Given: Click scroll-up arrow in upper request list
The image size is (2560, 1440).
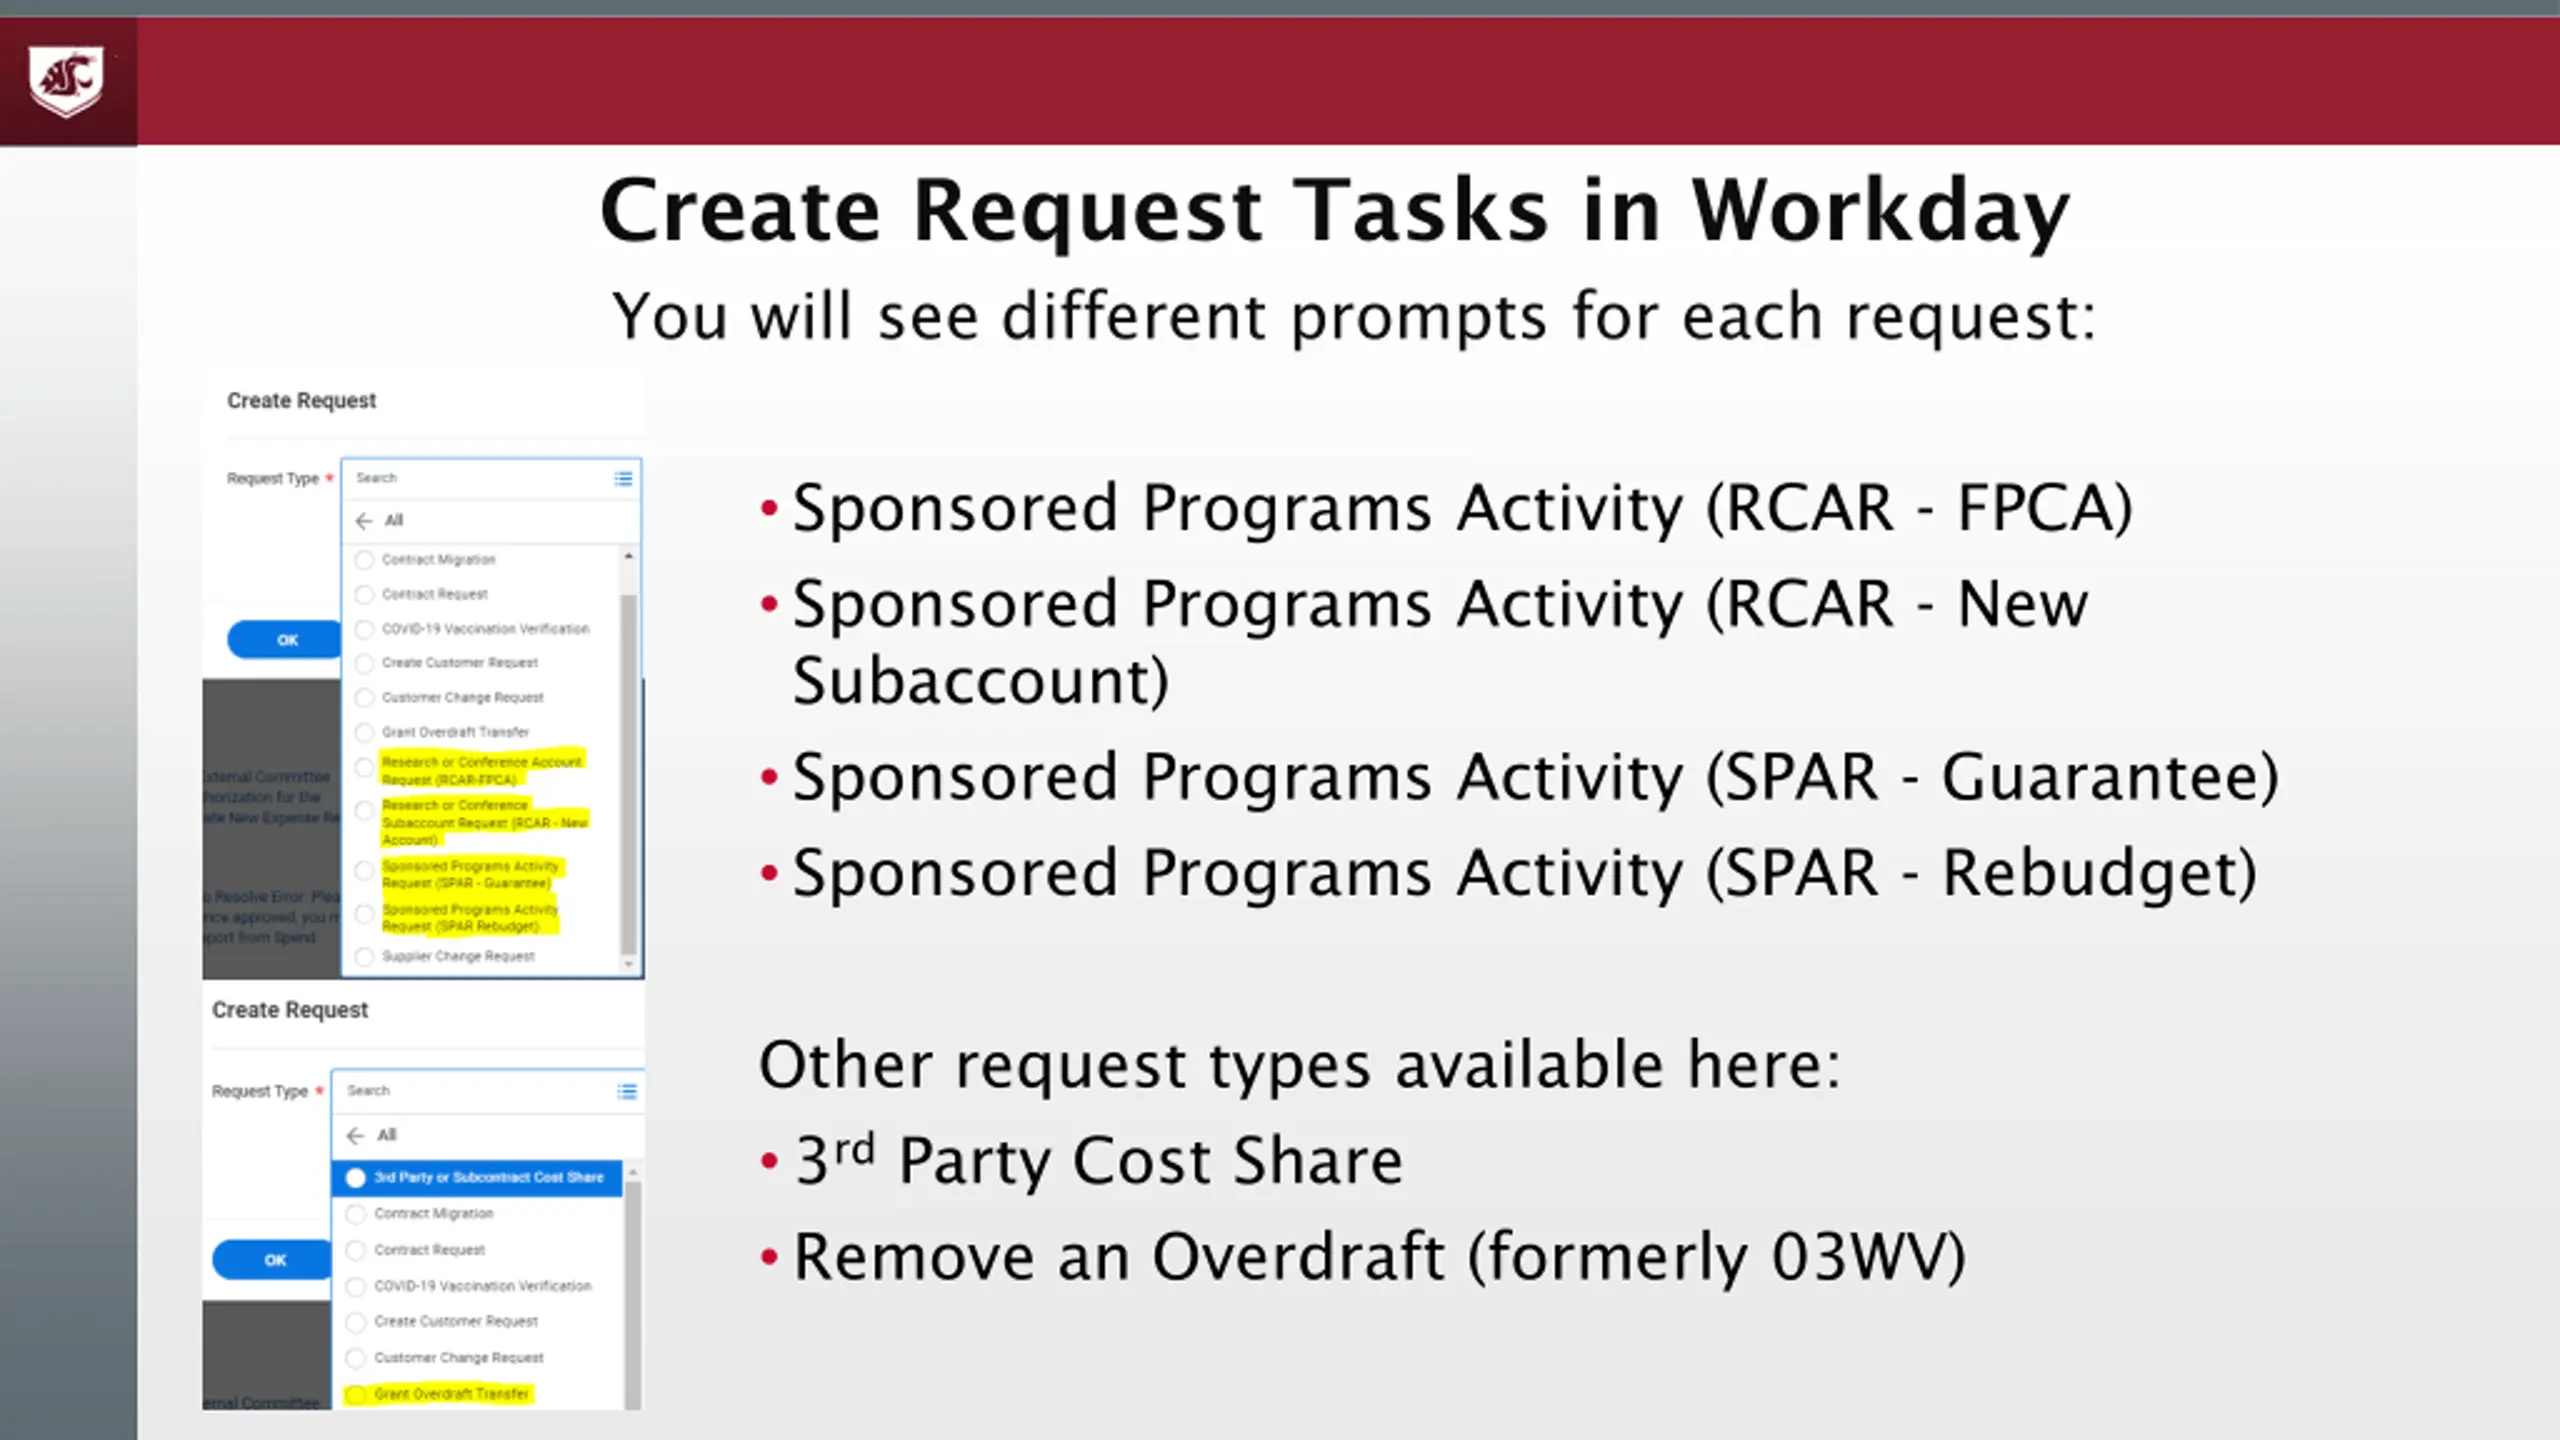Looking at the screenshot, I should (x=629, y=556).
